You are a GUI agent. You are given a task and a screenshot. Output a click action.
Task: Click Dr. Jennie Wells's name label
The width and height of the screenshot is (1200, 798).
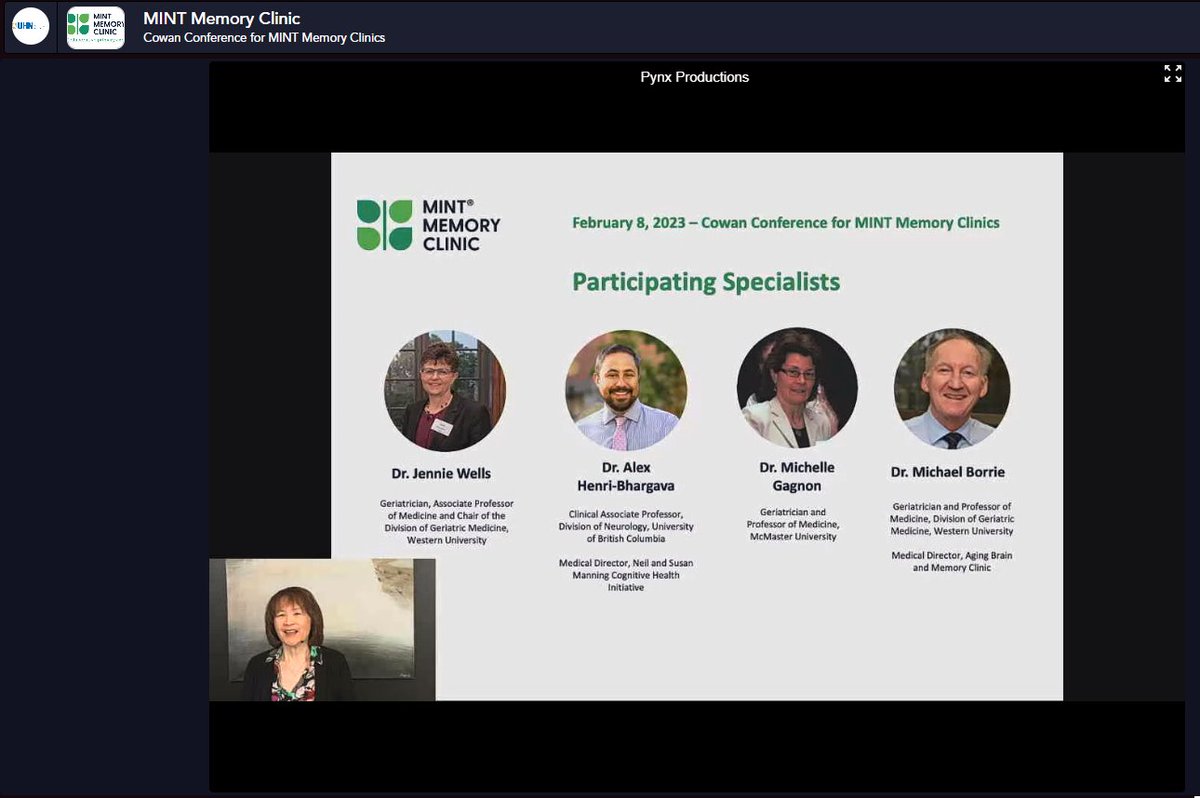[x=445, y=473]
